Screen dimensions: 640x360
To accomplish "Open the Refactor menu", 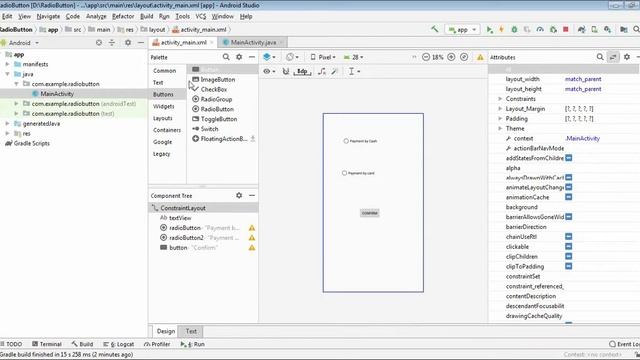I will pos(123,16).
